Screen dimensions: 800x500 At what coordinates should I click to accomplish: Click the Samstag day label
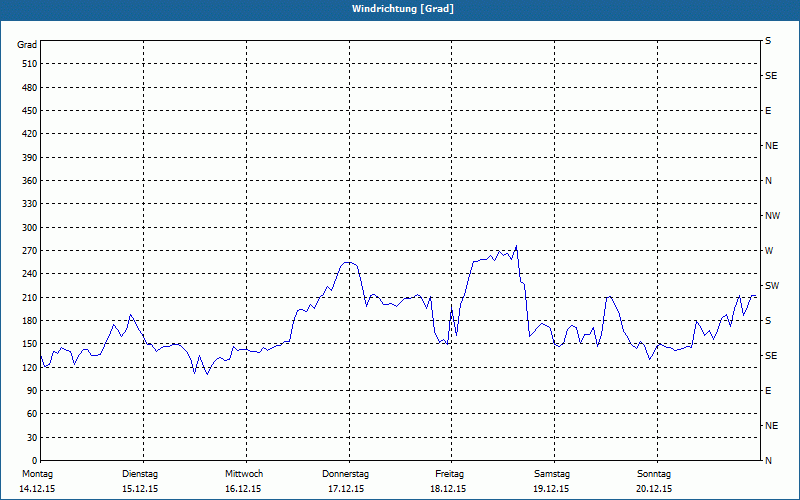551,473
